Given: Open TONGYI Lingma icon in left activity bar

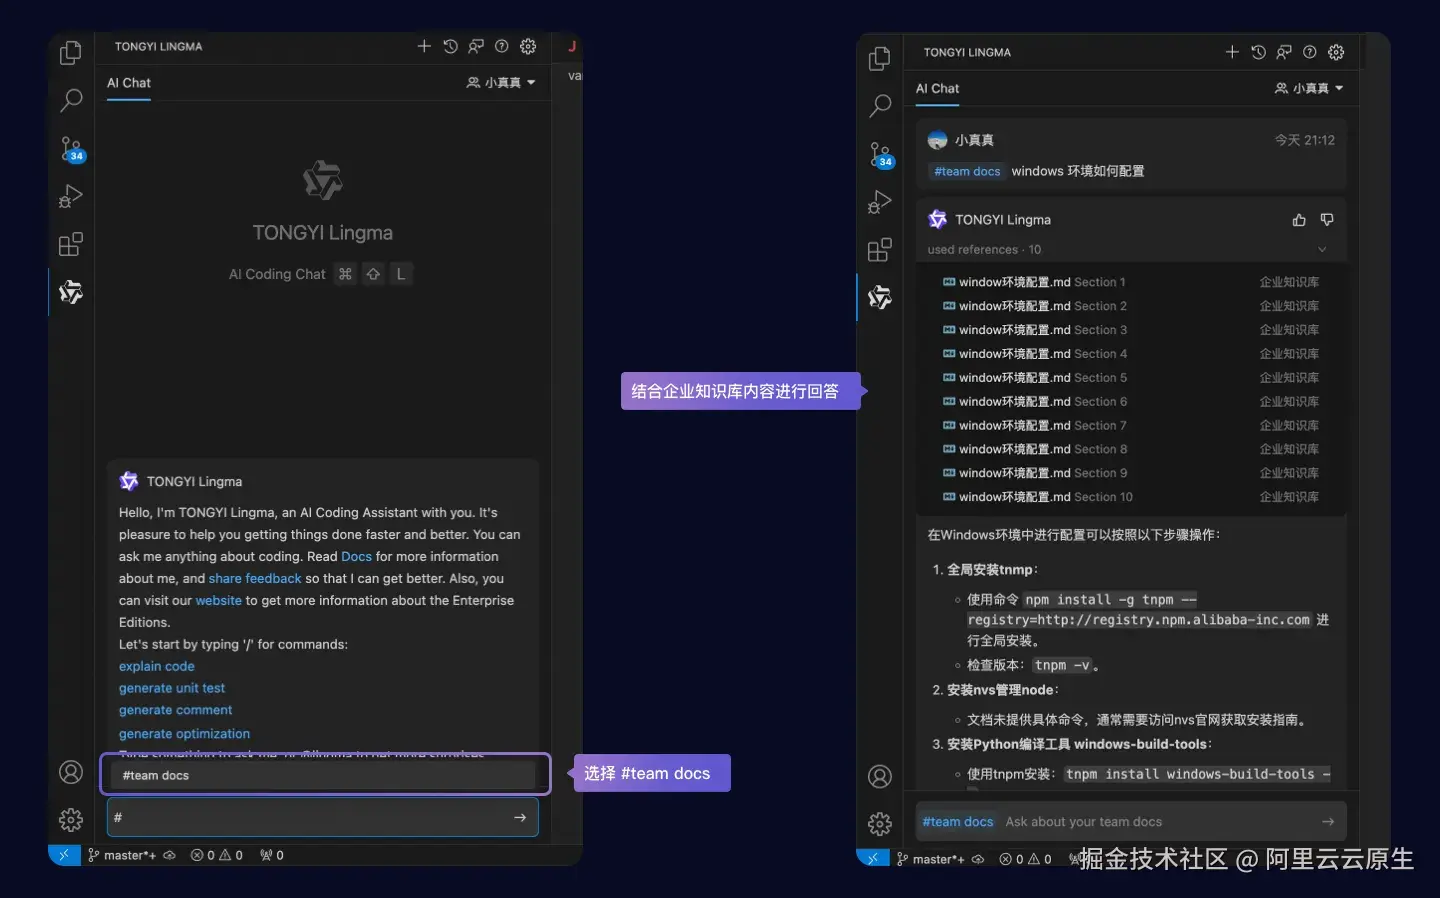Looking at the screenshot, I should [71, 292].
